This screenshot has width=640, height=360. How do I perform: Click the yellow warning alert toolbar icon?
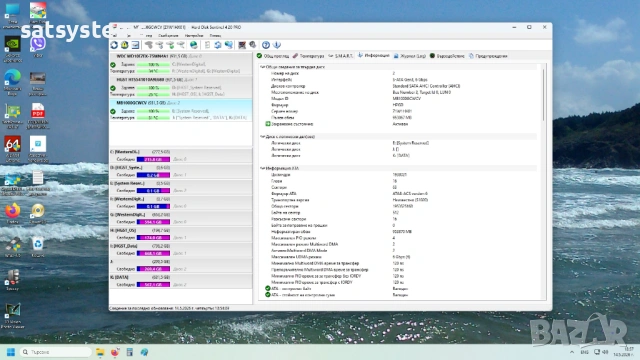pos(124,45)
